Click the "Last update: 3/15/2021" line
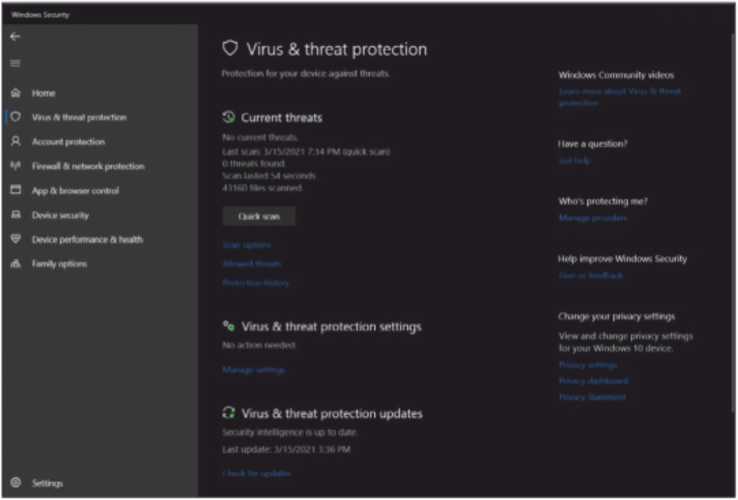 click(x=286, y=450)
